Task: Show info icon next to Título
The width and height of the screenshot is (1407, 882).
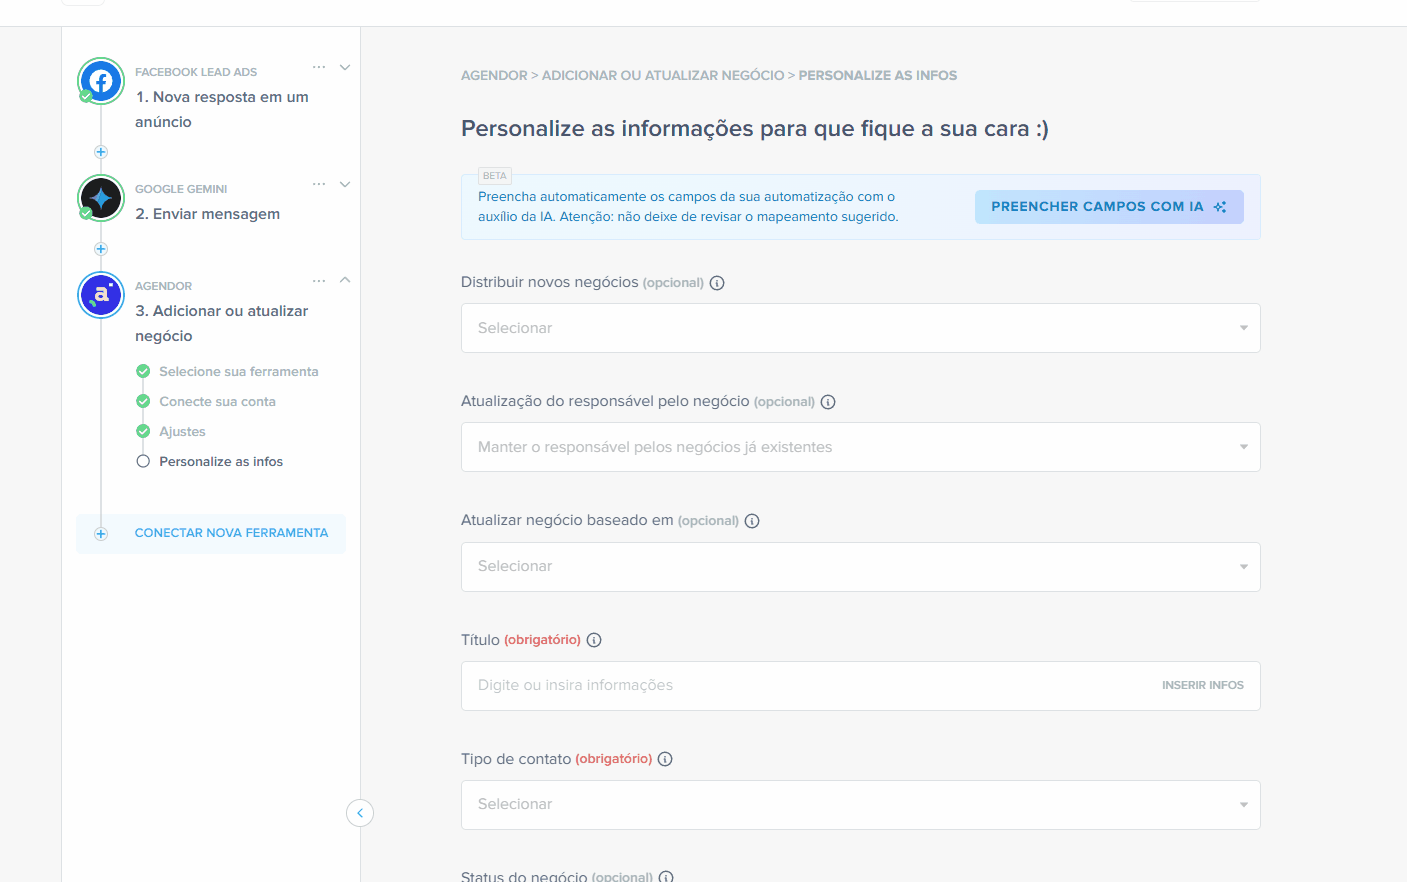Action: (594, 640)
